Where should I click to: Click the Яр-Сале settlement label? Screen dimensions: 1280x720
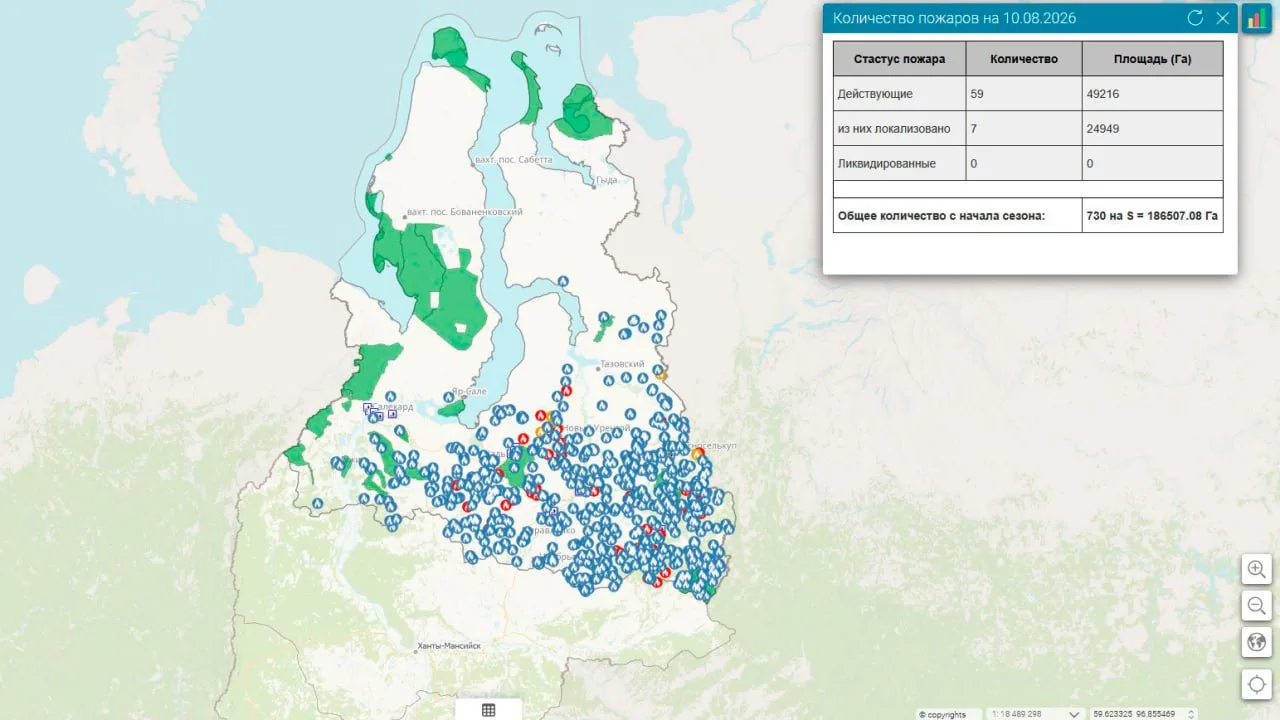468,392
